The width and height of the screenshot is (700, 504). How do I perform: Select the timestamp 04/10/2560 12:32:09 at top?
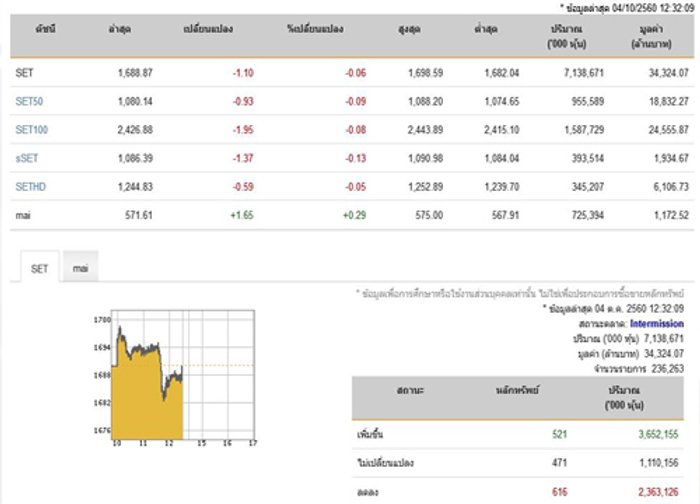click(x=653, y=8)
